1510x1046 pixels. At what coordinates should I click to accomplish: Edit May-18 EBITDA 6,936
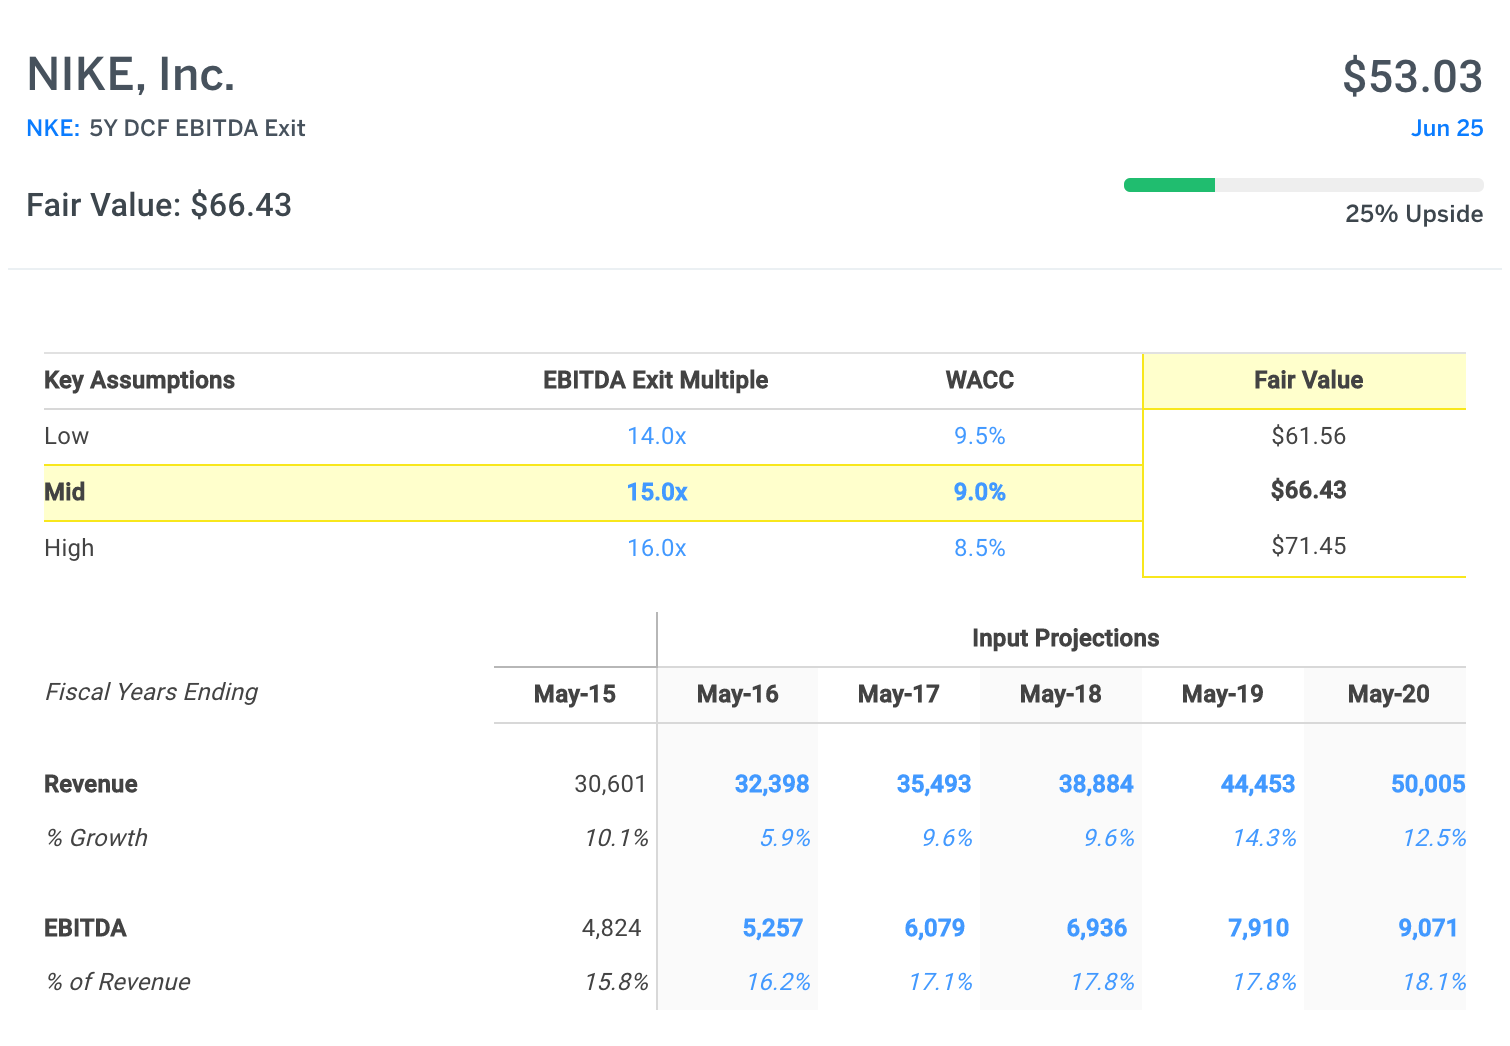click(x=1096, y=928)
